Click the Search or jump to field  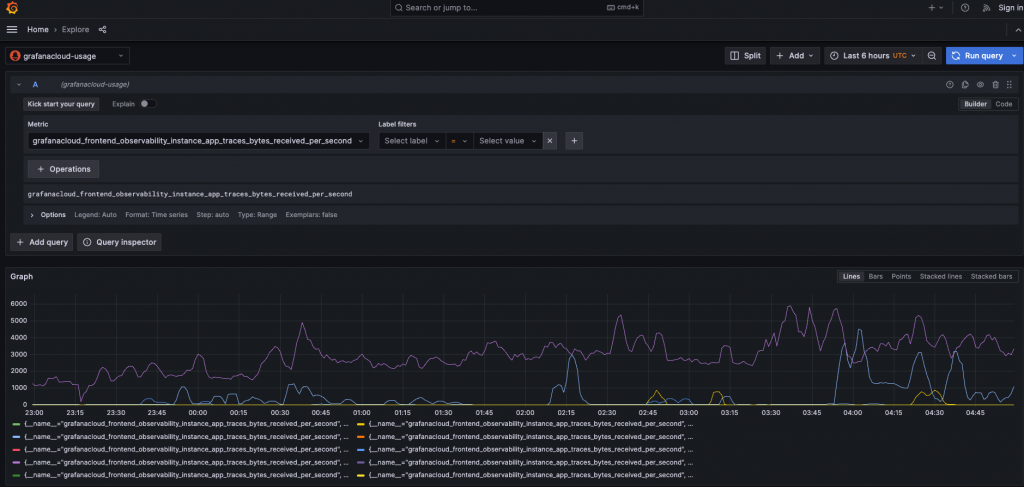[x=517, y=8]
